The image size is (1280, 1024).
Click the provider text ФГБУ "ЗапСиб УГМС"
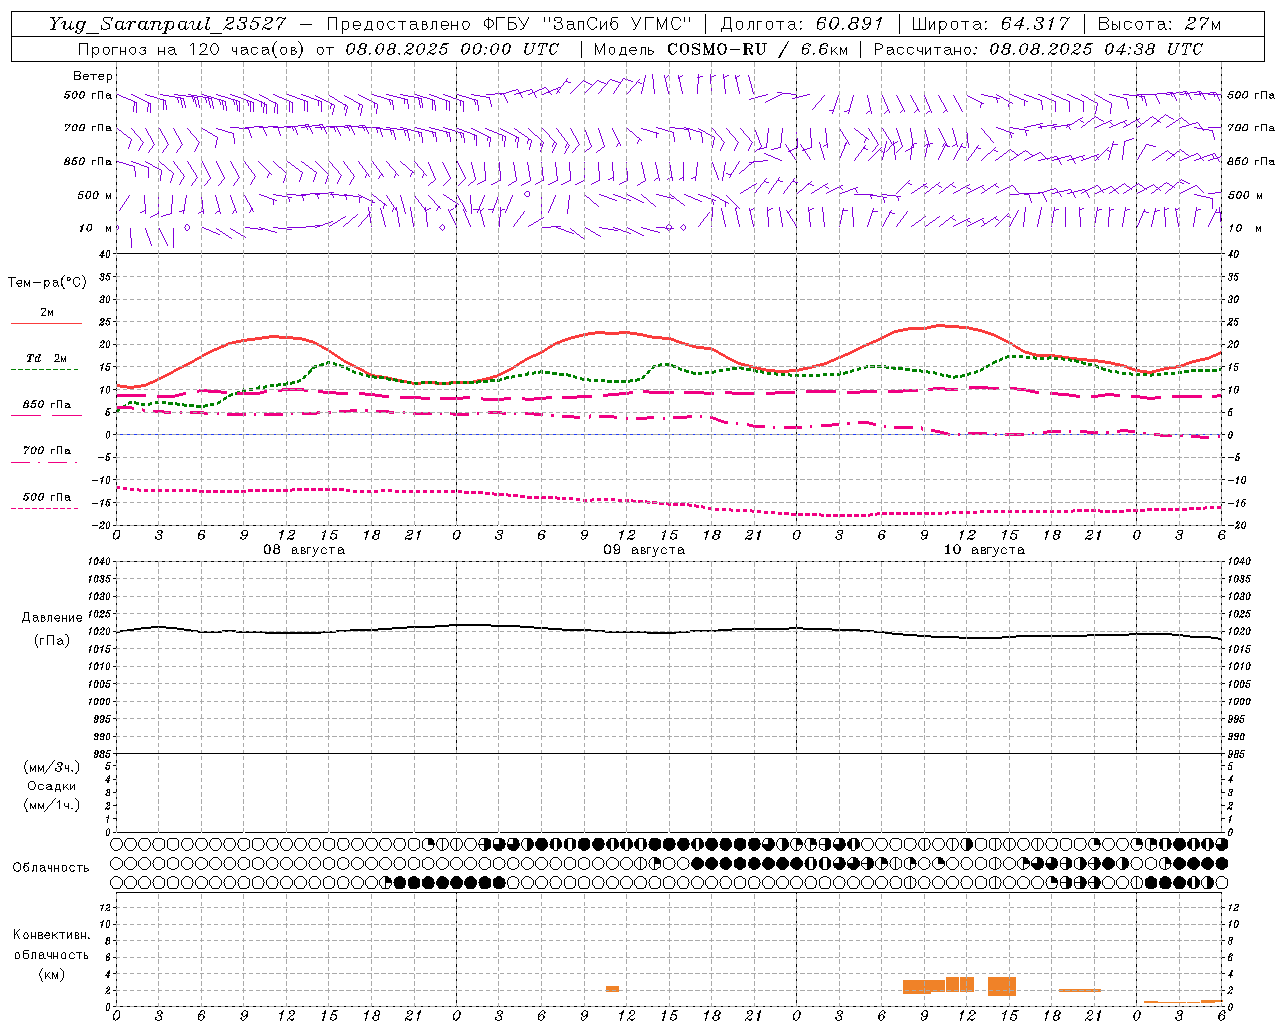[588, 24]
